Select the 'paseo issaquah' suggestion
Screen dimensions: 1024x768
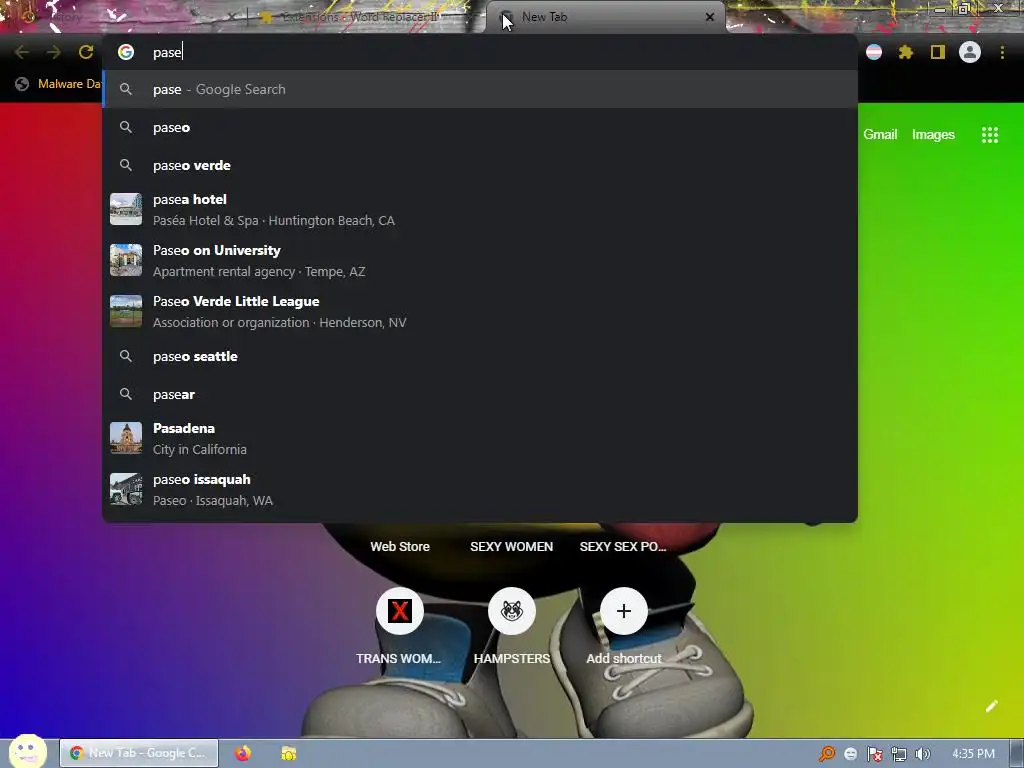[x=480, y=490]
